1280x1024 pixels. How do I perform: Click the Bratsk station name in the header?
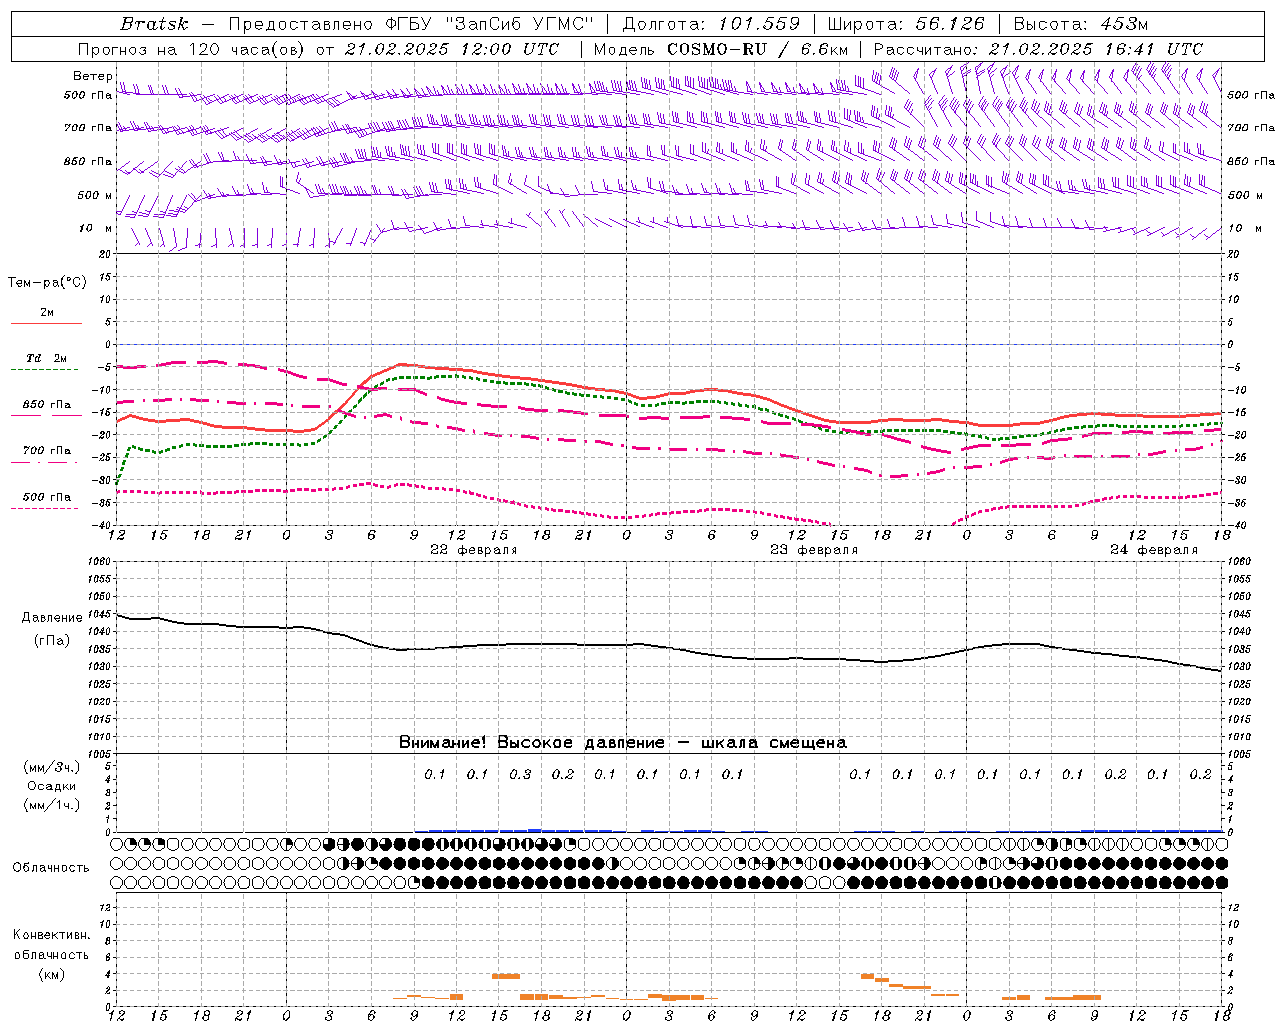154,24
